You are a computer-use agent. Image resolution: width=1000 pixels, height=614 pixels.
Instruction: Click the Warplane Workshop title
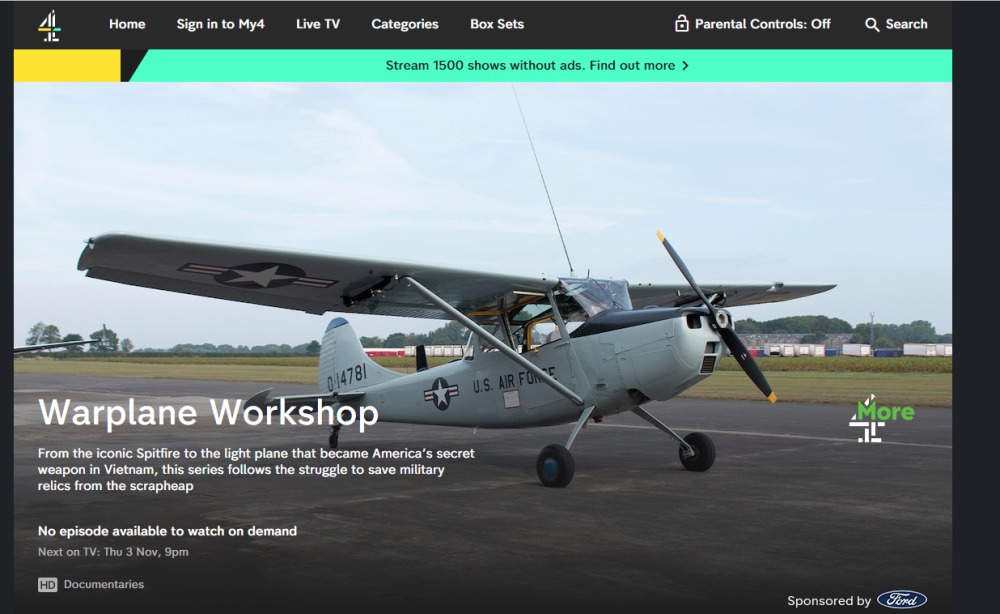point(209,413)
